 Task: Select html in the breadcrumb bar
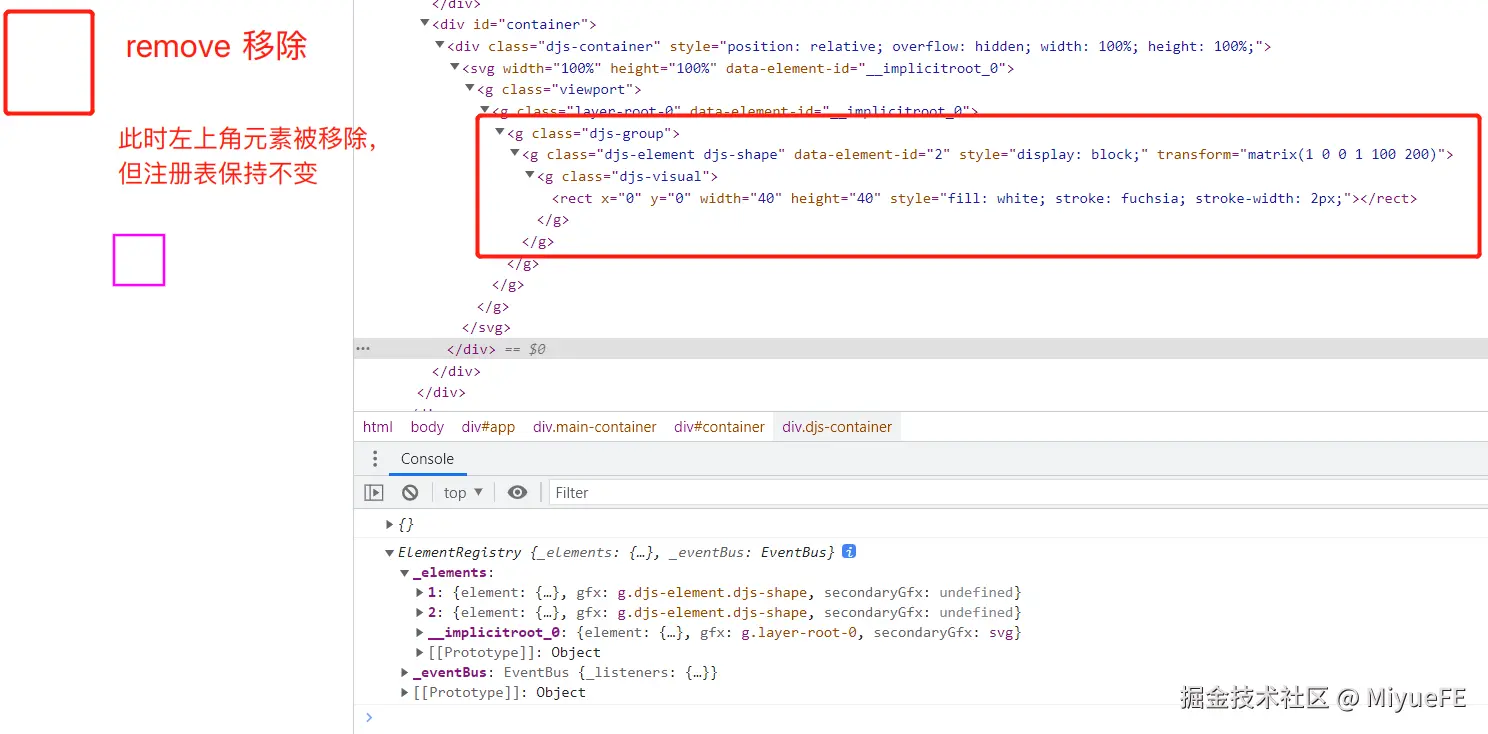tap(378, 427)
